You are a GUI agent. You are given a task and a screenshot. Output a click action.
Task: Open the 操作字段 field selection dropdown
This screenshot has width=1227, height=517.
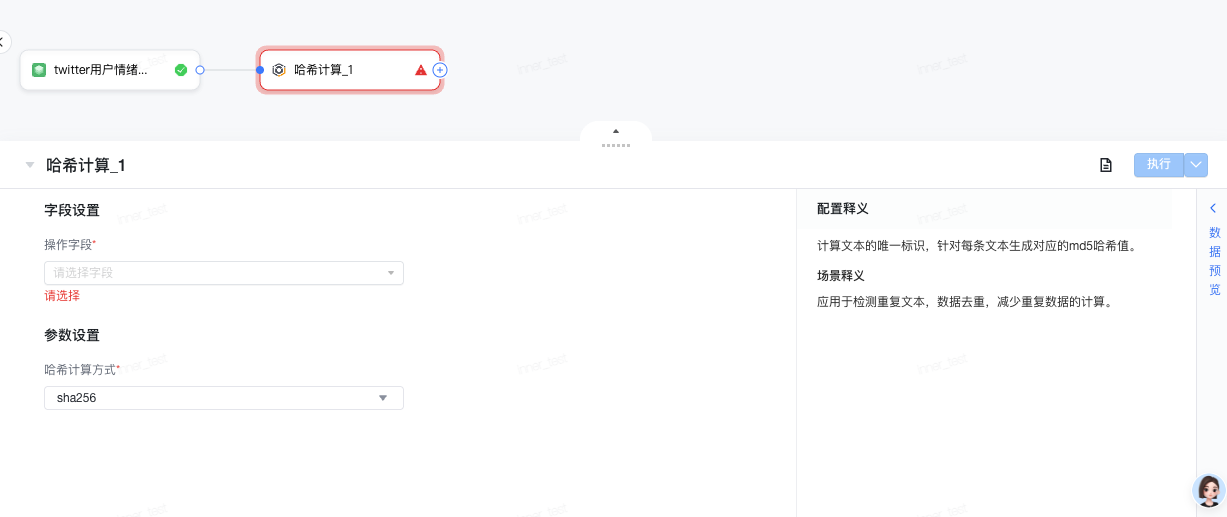224,273
